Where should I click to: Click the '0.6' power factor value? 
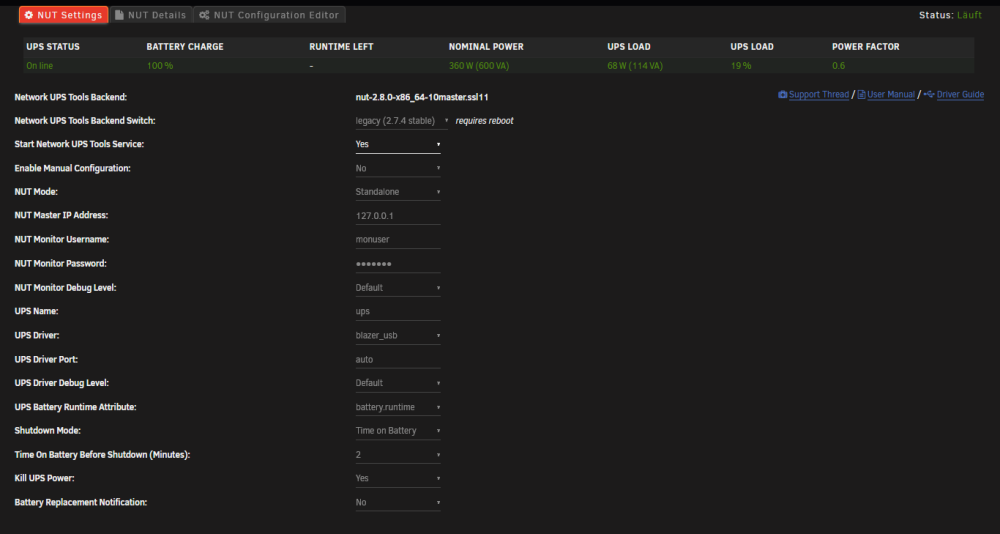point(839,66)
